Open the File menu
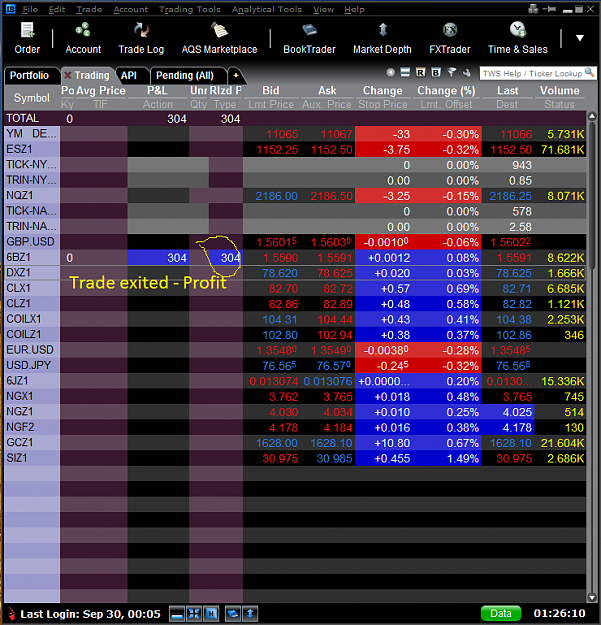The height and width of the screenshot is (625, 601). 30,9
